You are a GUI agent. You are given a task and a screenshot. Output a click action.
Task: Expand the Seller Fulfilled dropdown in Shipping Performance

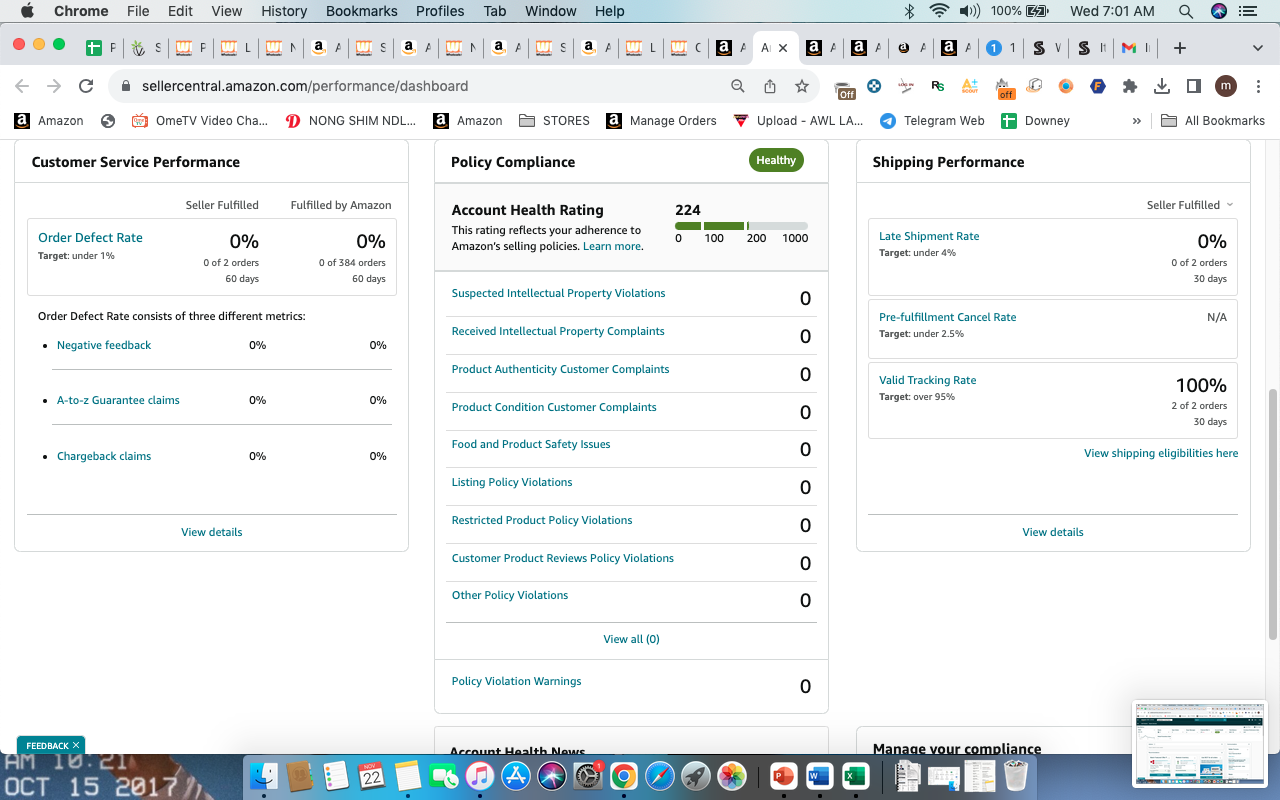coord(1190,205)
